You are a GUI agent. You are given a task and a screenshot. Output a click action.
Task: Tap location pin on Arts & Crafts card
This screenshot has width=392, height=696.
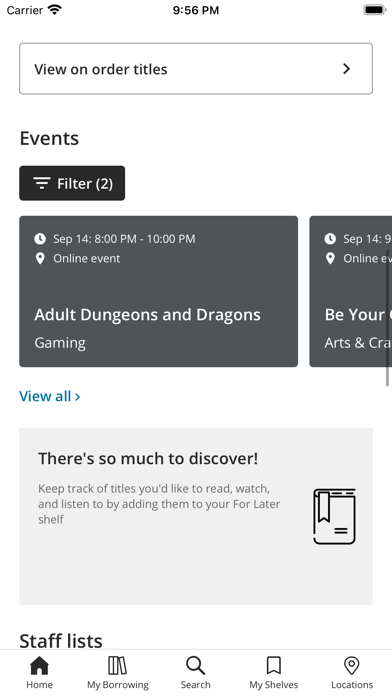(330, 258)
